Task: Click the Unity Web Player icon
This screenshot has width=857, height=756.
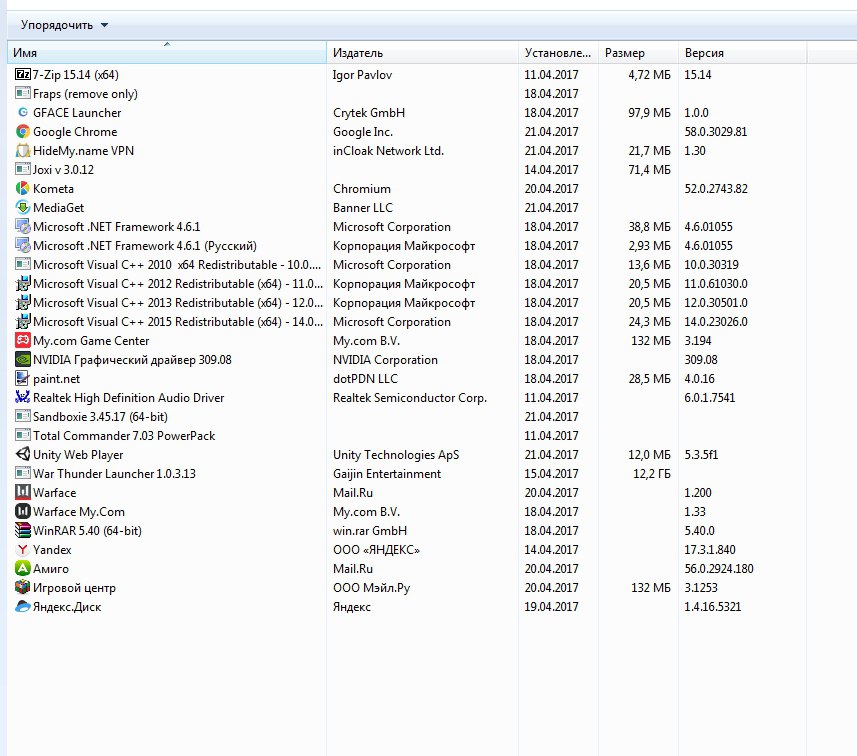Action: 22,455
